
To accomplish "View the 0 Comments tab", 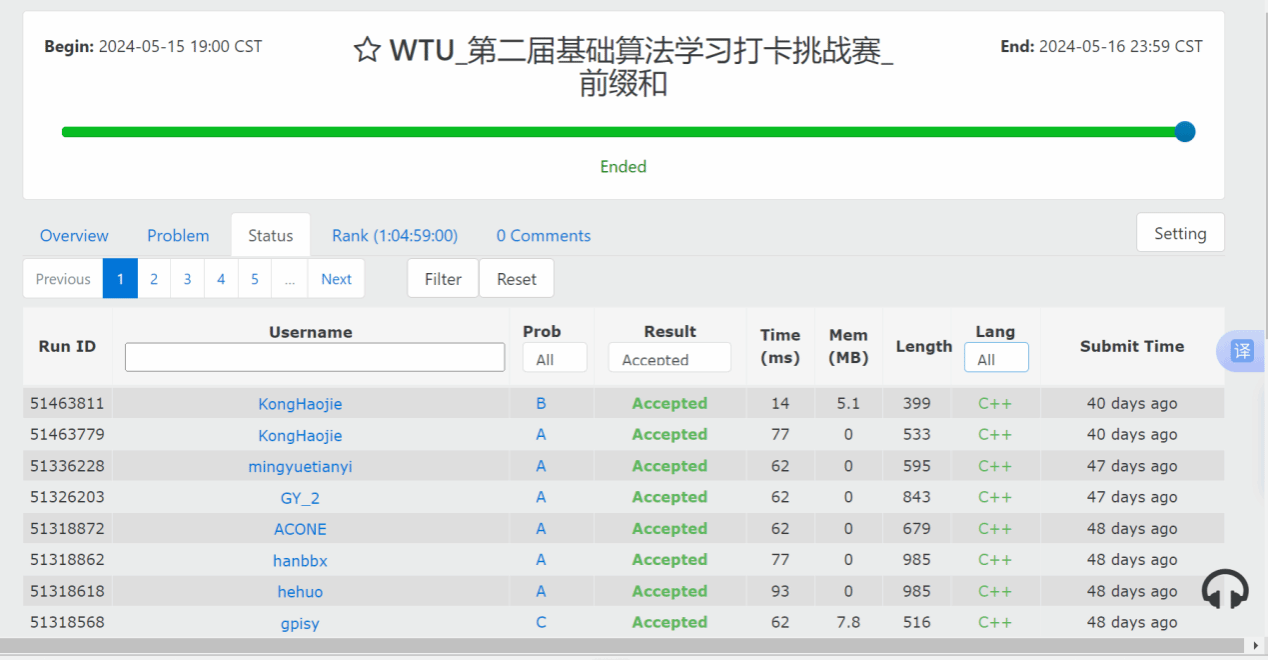I will point(543,236).
